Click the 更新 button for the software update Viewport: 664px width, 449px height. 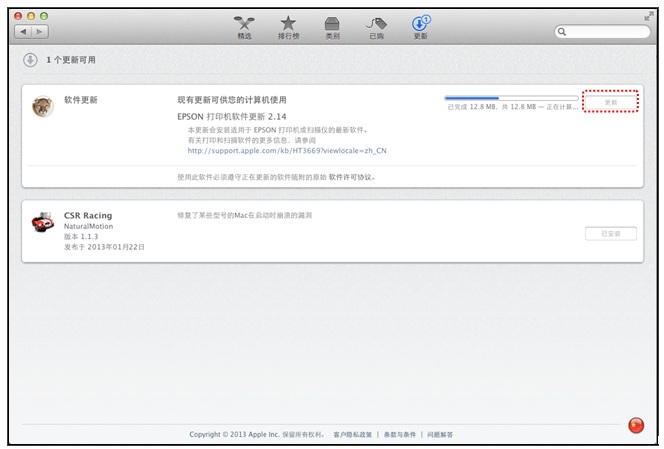[610, 102]
